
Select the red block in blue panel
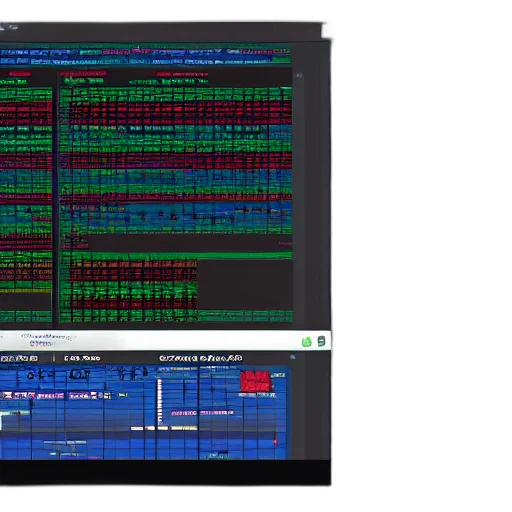pos(256,381)
